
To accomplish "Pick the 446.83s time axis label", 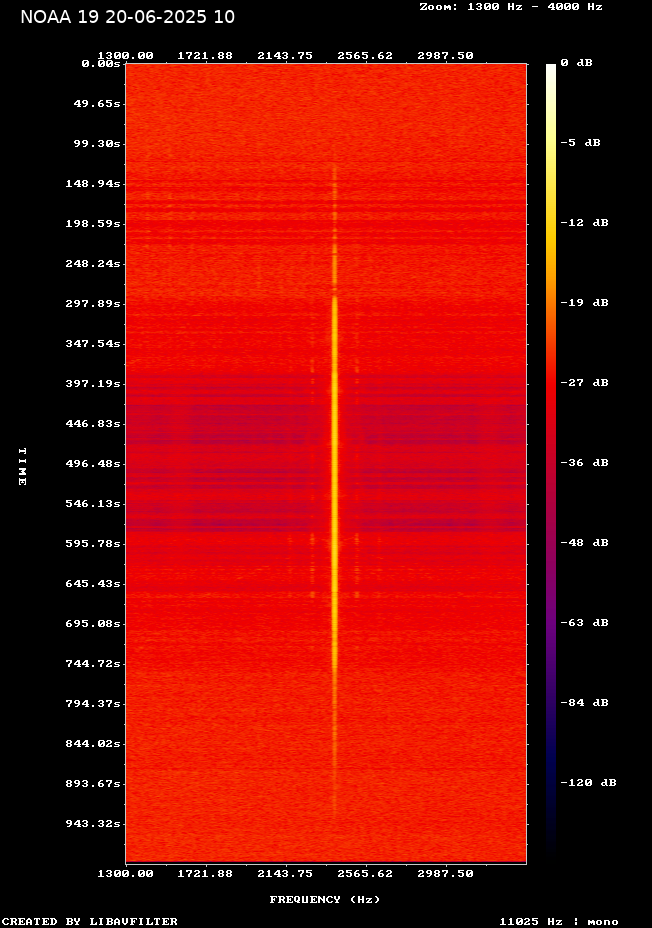I will click(93, 424).
